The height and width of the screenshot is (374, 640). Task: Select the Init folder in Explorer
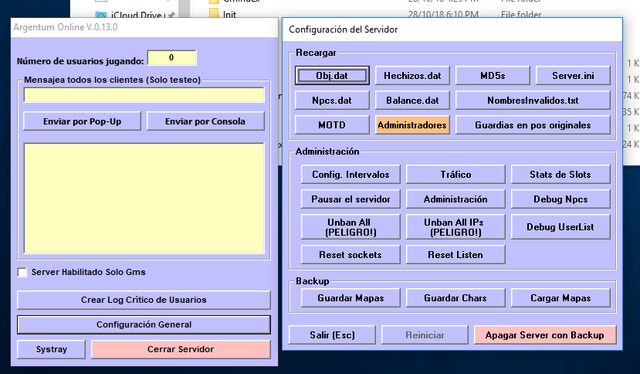click(x=229, y=15)
